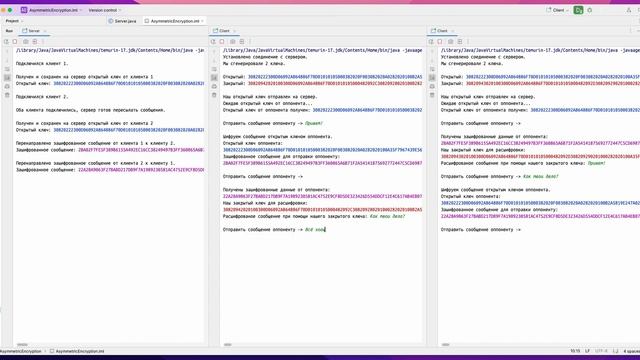
Task: Switch to the Server.java editor tab
Action: point(122,21)
